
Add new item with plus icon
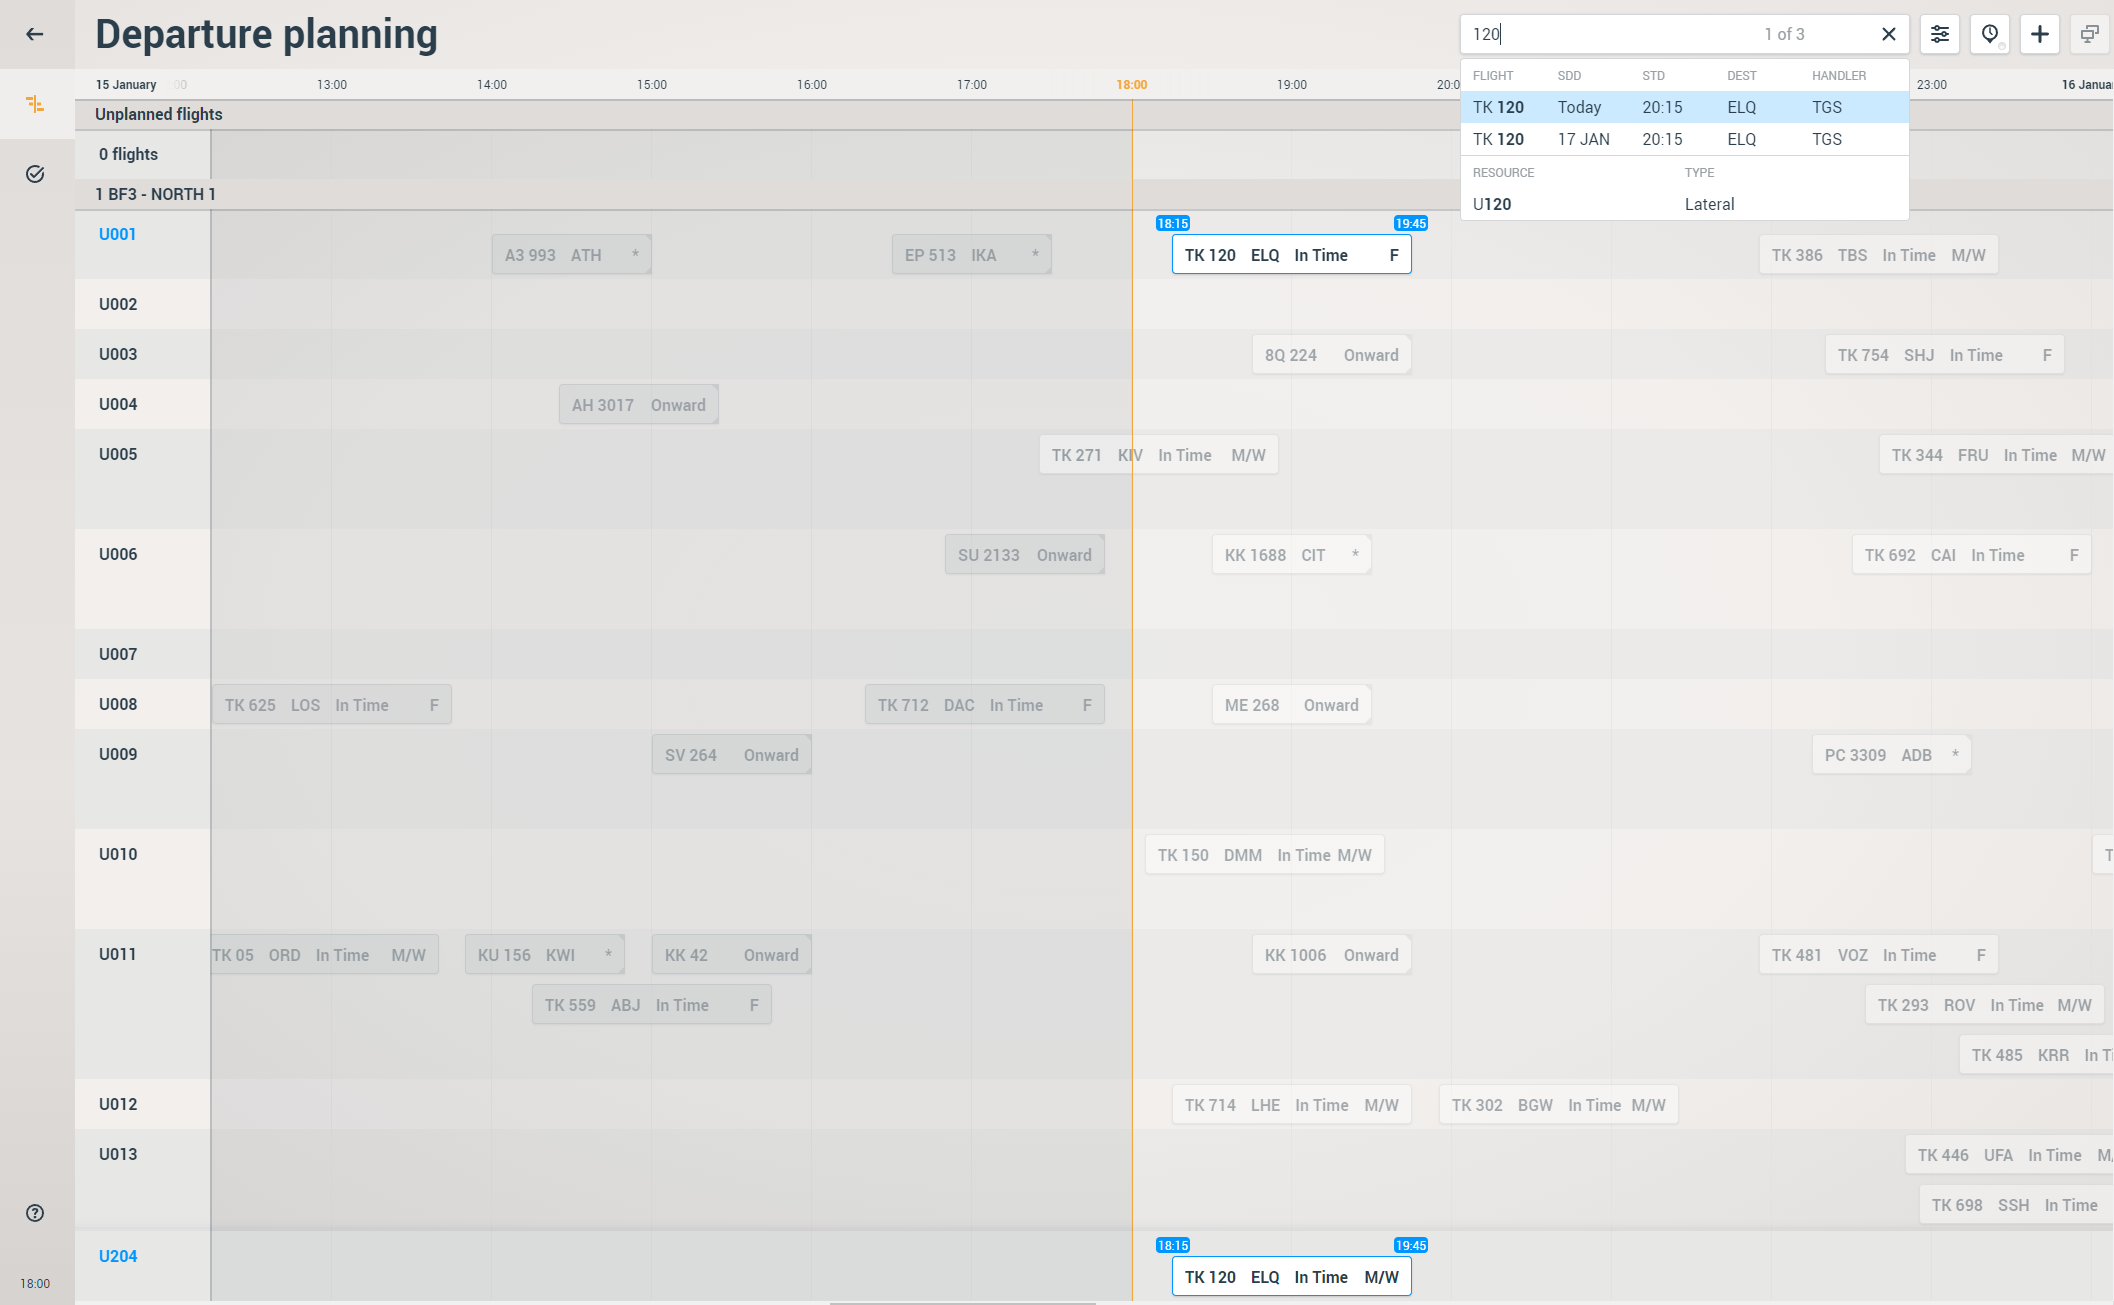pyautogui.click(x=2040, y=34)
